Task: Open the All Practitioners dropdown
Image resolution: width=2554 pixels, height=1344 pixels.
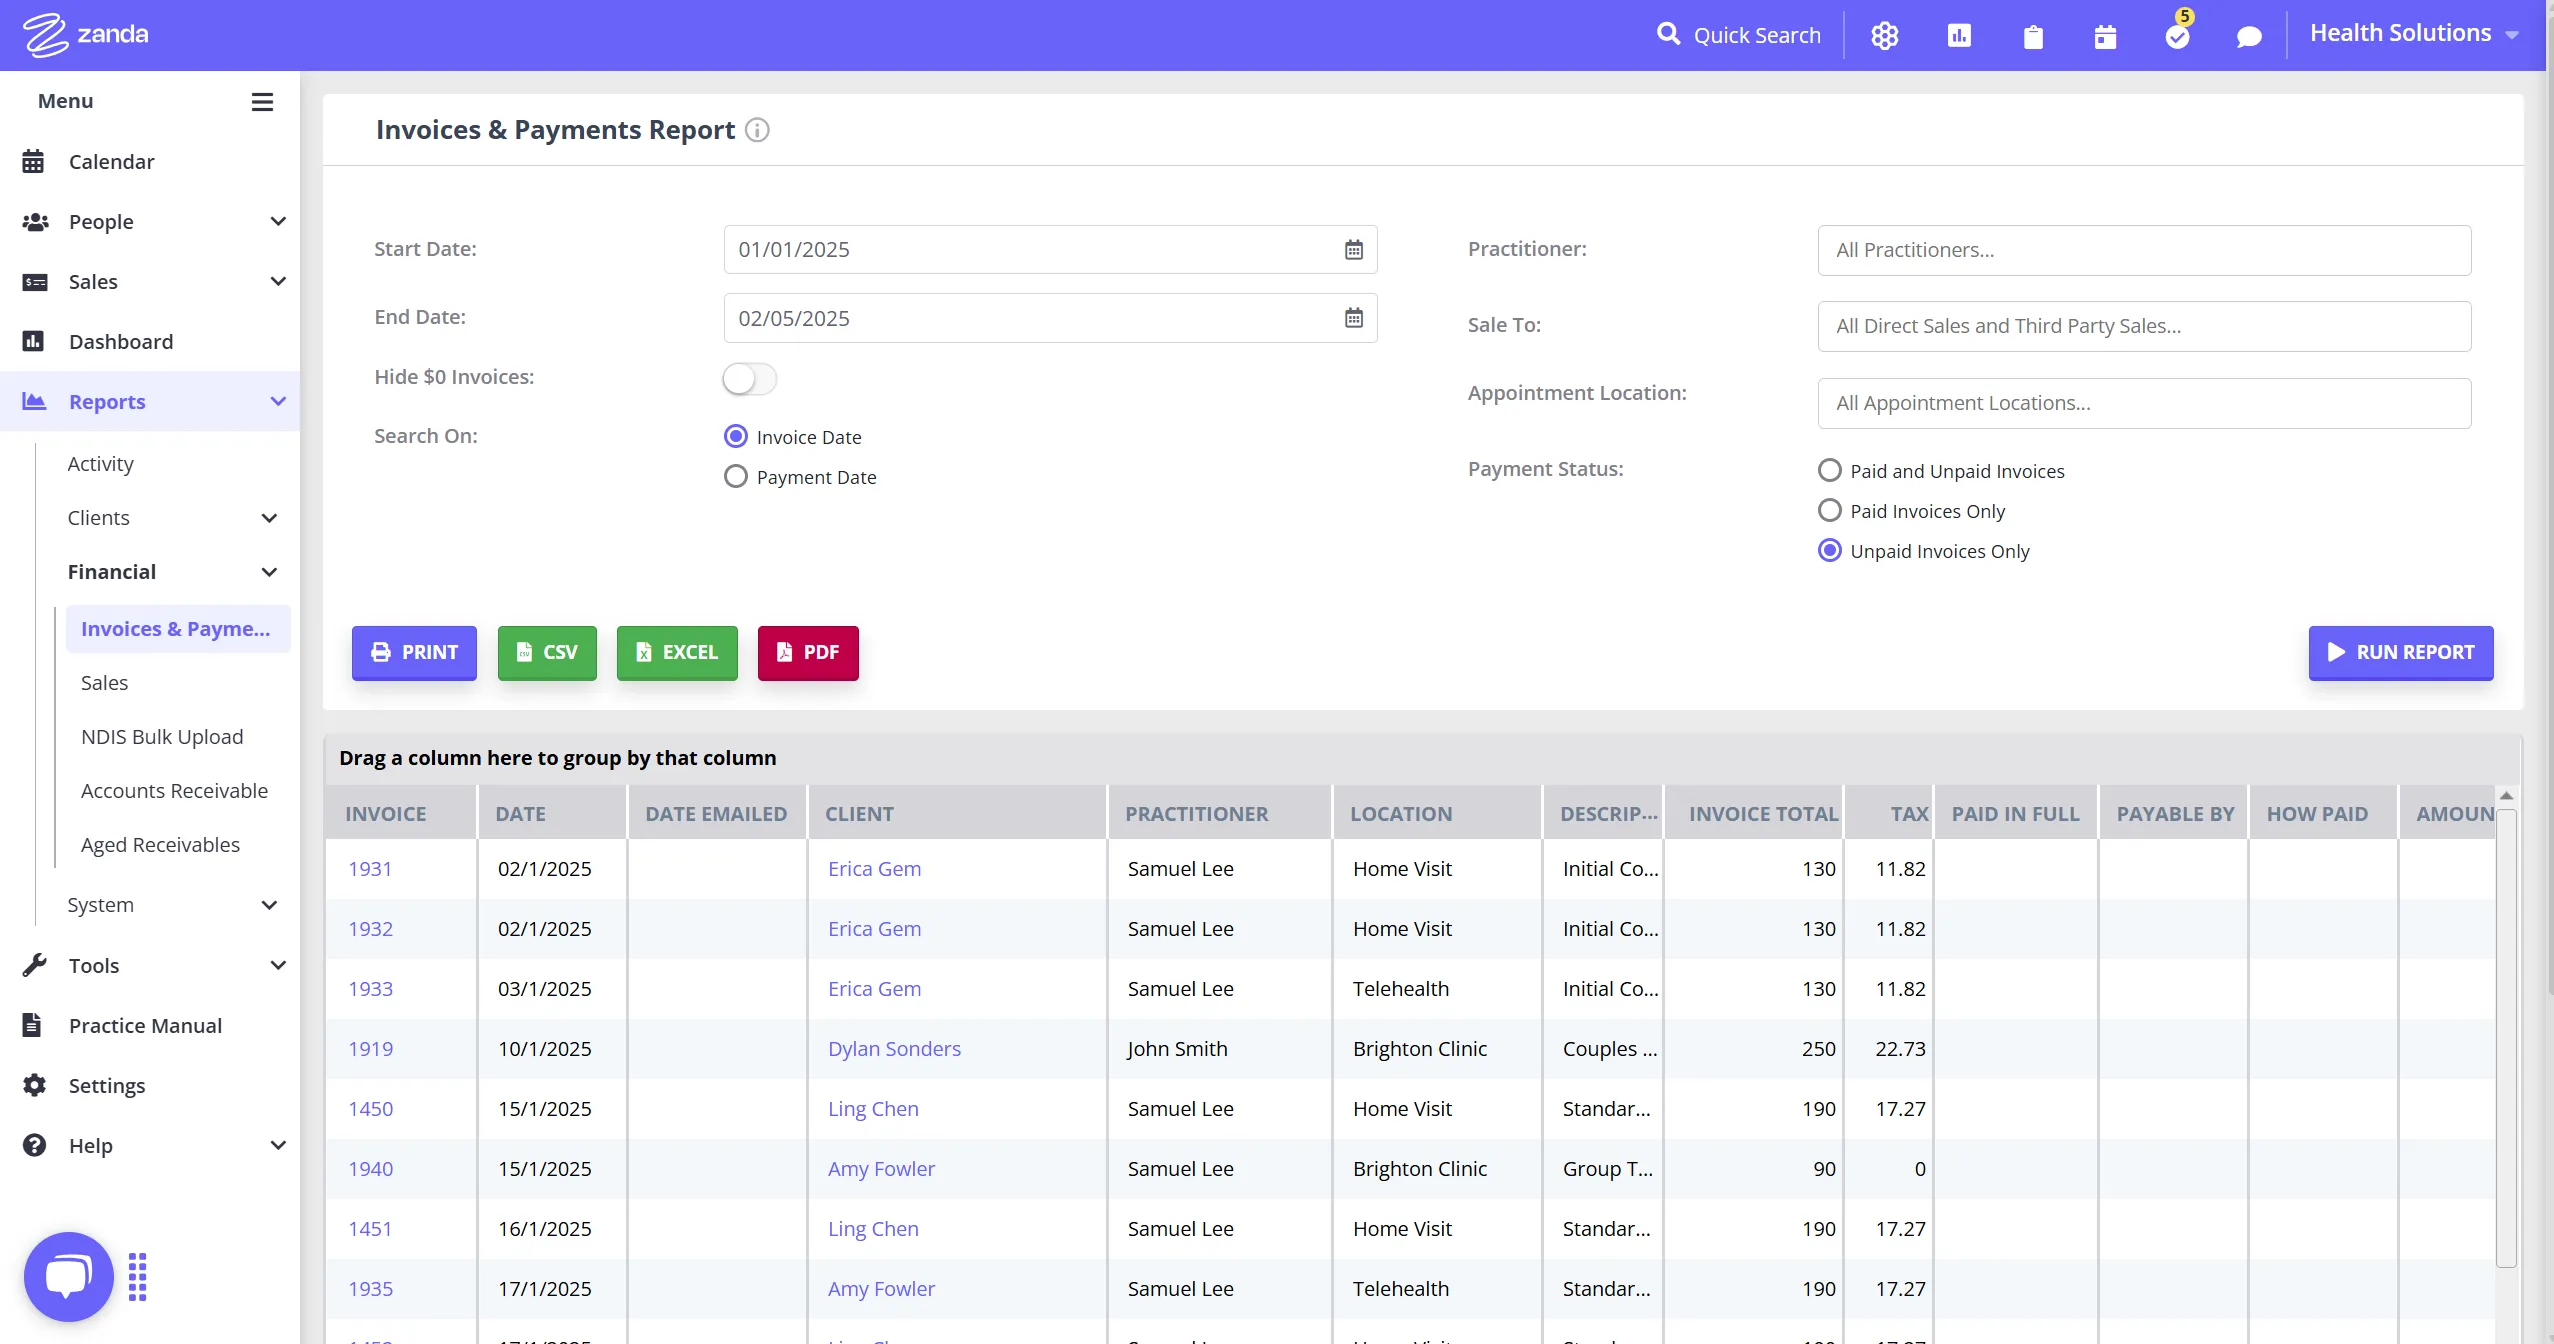Action: tap(2143, 250)
